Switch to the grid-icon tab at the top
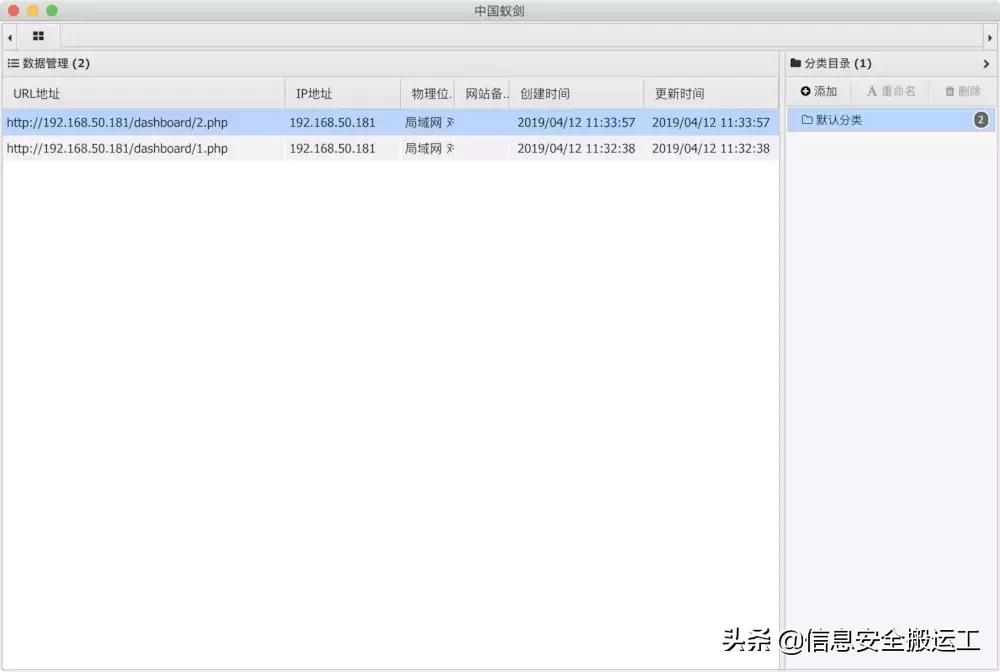Viewport: 1000px width, 672px height. (38, 36)
